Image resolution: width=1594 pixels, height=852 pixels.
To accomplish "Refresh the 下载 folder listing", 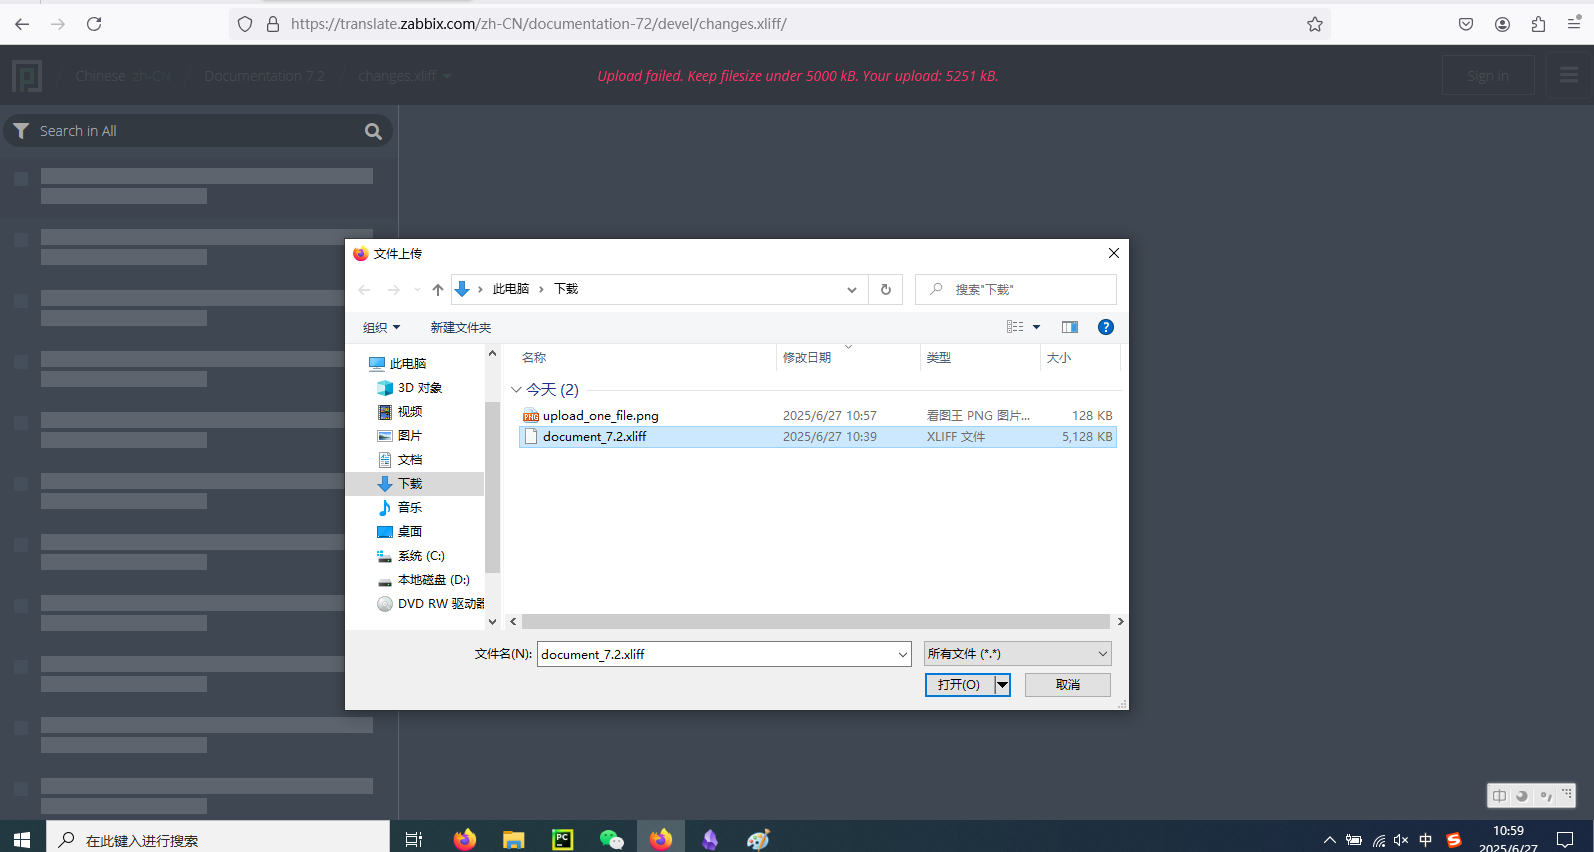I will [x=885, y=289].
